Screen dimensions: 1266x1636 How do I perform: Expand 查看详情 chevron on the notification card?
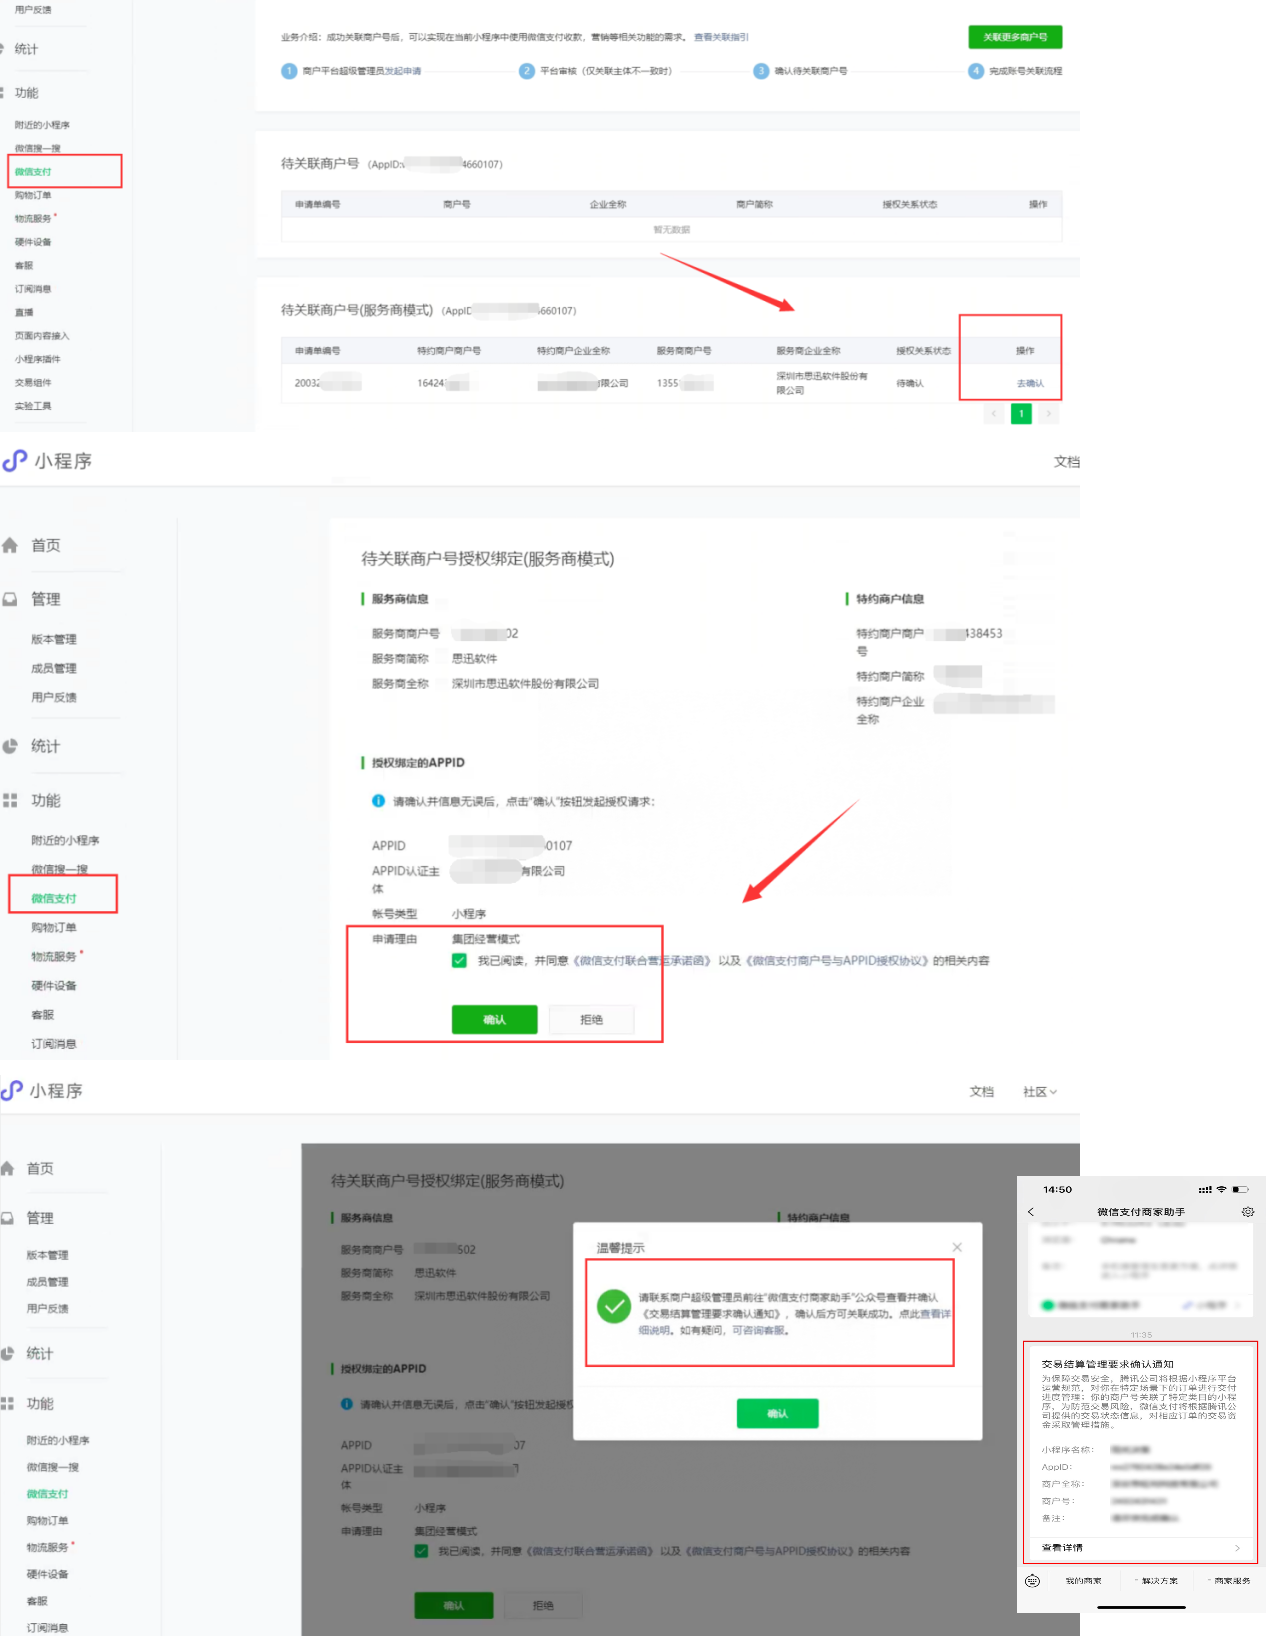coord(1237,1548)
